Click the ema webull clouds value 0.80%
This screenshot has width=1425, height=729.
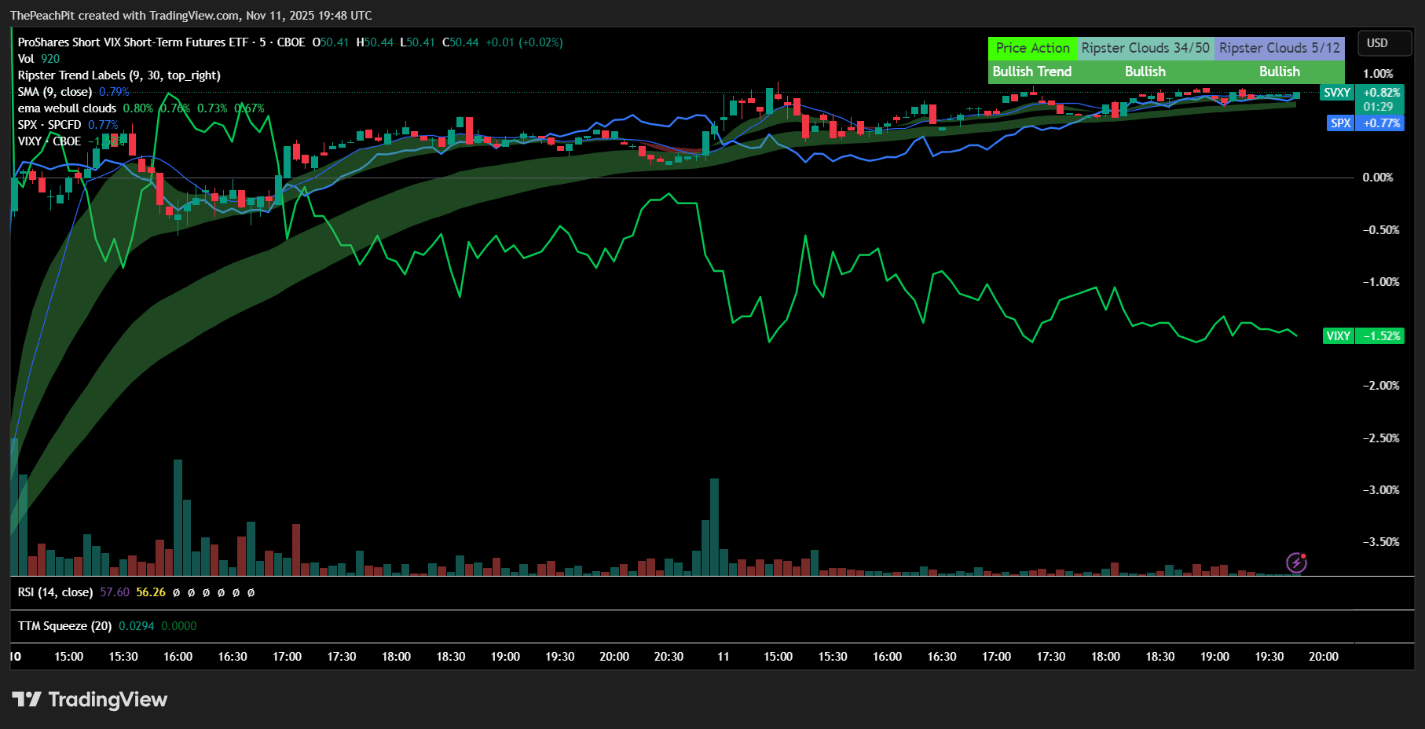pyautogui.click(x=138, y=108)
